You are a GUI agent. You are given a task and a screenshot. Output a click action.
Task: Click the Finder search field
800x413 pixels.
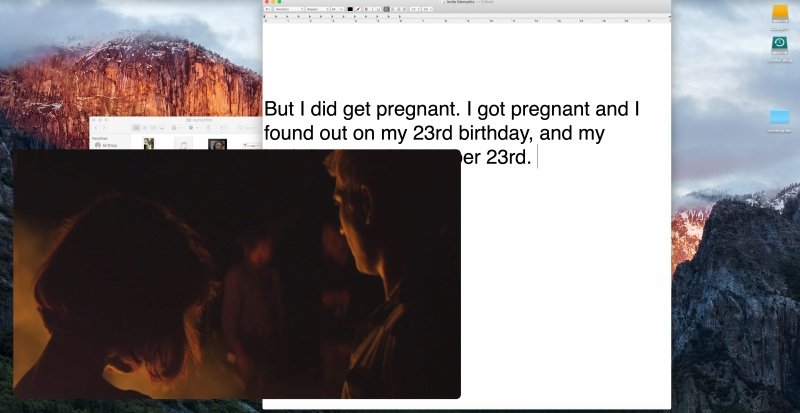[x=249, y=128]
